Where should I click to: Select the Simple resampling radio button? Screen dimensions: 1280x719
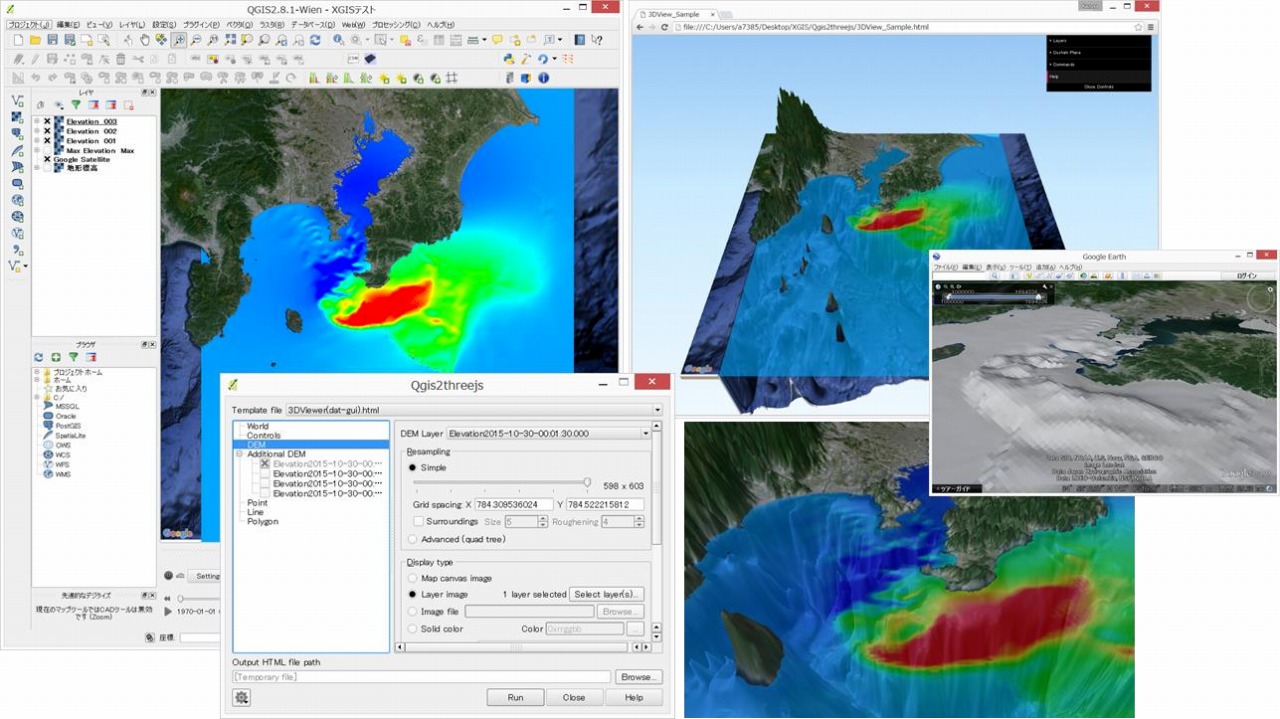[412, 467]
